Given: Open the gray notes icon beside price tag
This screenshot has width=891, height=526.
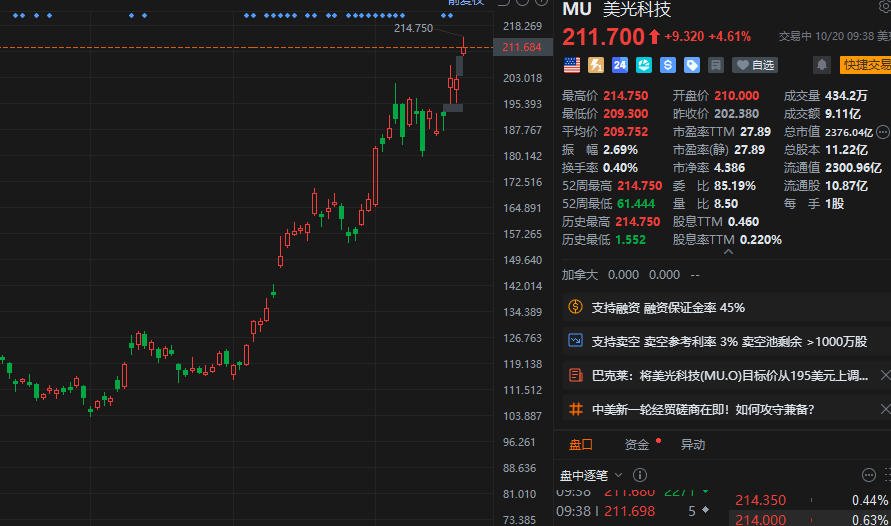Looking at the screenshot, I should click(x=715, y=65).
